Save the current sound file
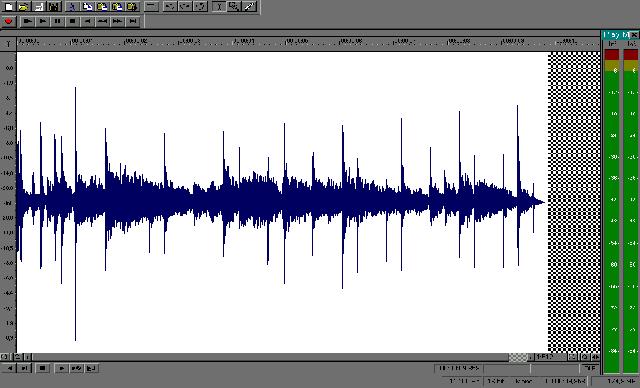 tap(39, 7)
